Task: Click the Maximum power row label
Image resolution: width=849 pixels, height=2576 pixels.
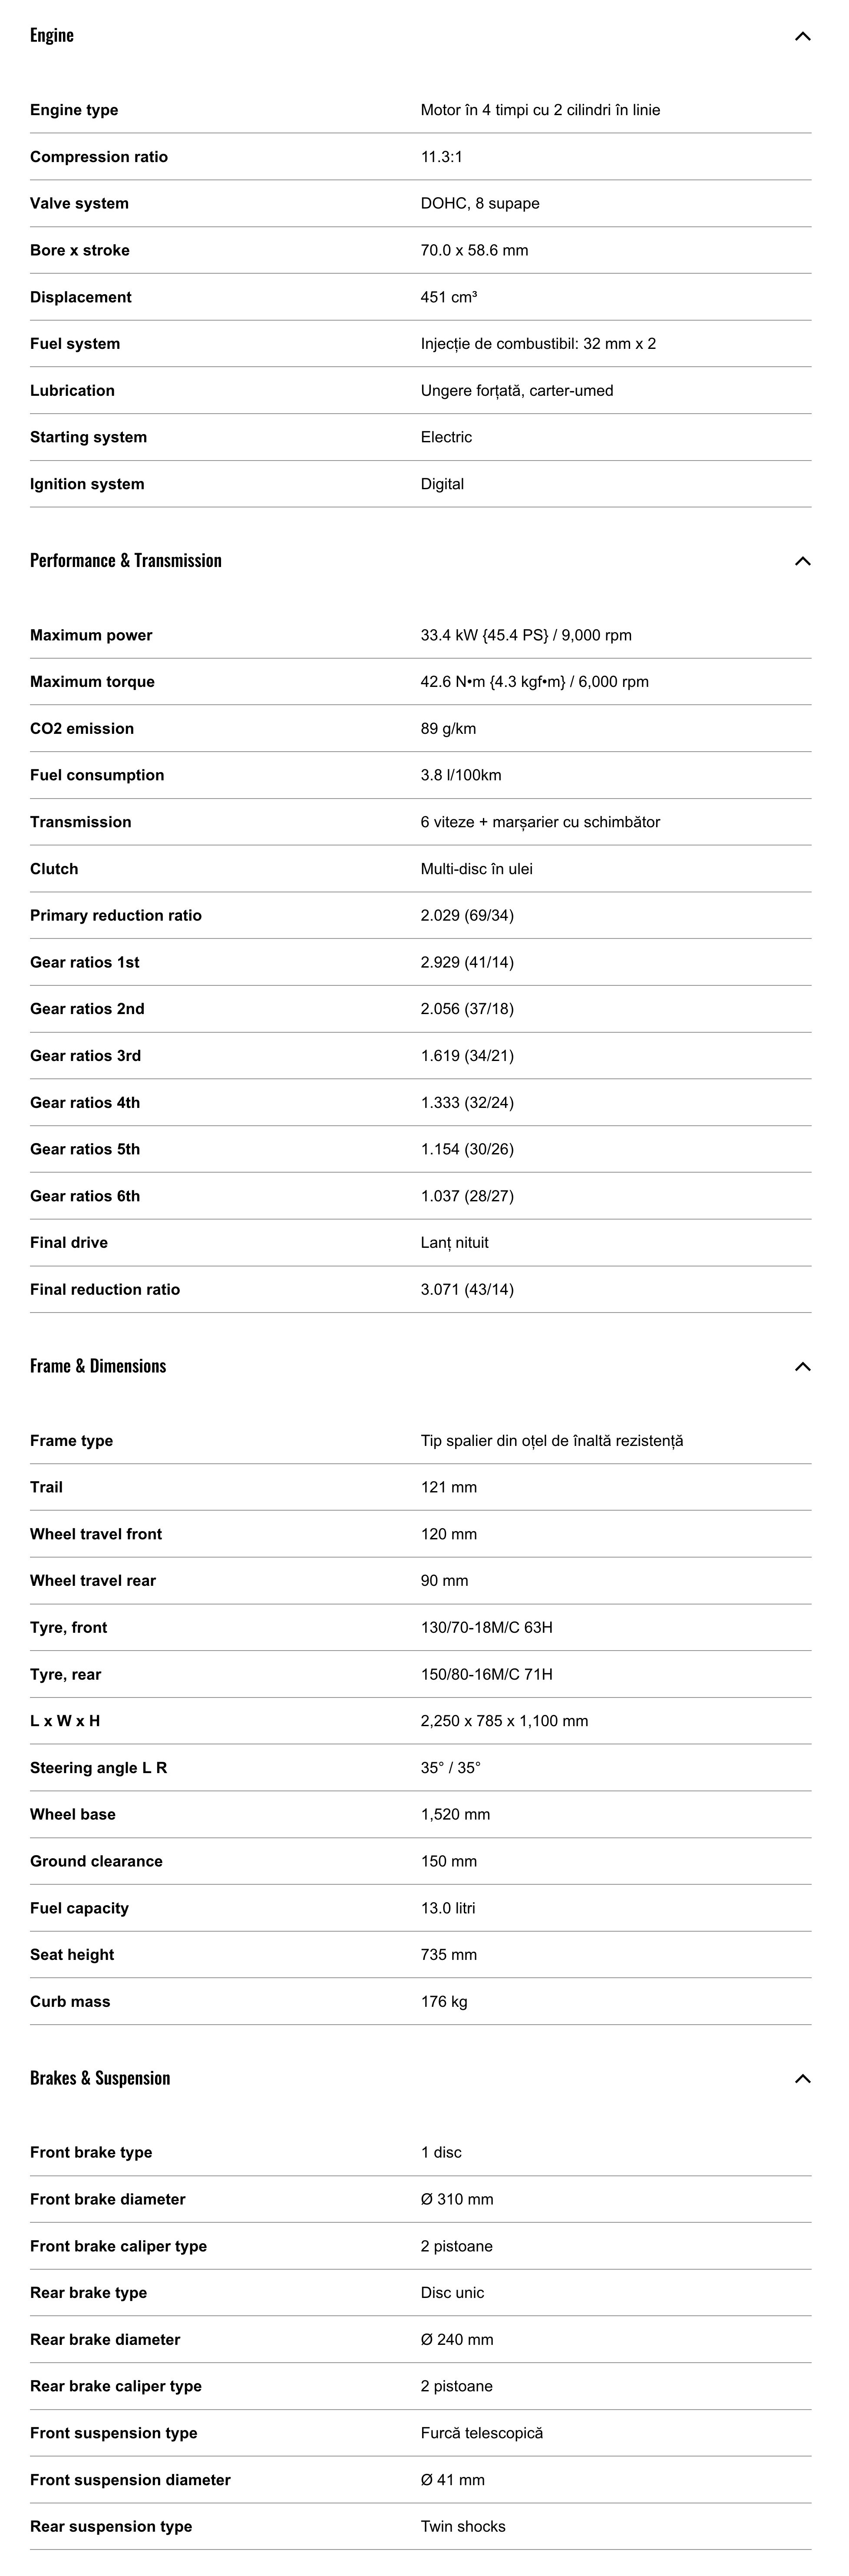Action: (x=91, y=635)
